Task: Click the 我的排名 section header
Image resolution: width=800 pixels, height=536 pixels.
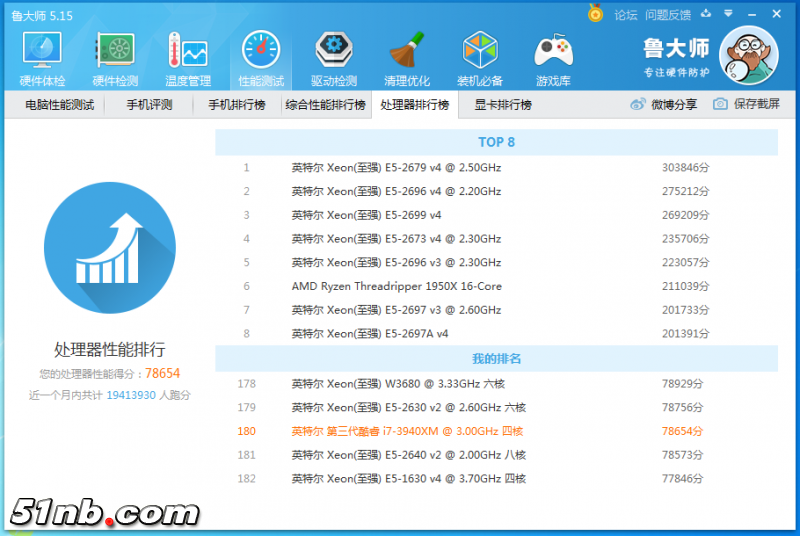Action: (x=496, y=359)
